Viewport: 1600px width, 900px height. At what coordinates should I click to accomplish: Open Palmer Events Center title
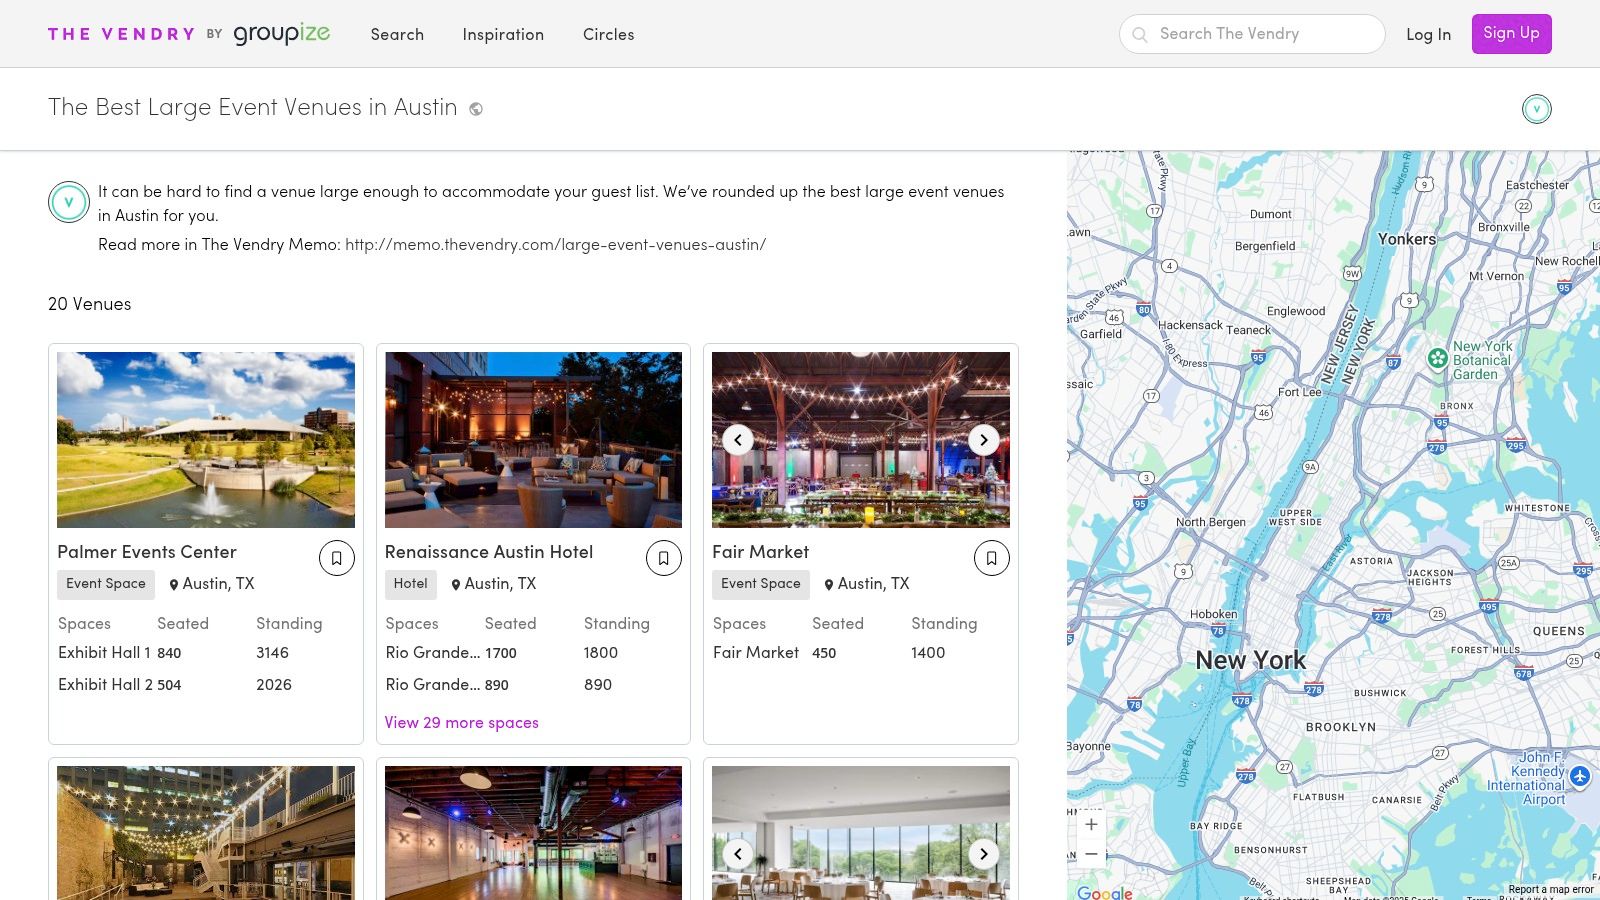[147, 552]
